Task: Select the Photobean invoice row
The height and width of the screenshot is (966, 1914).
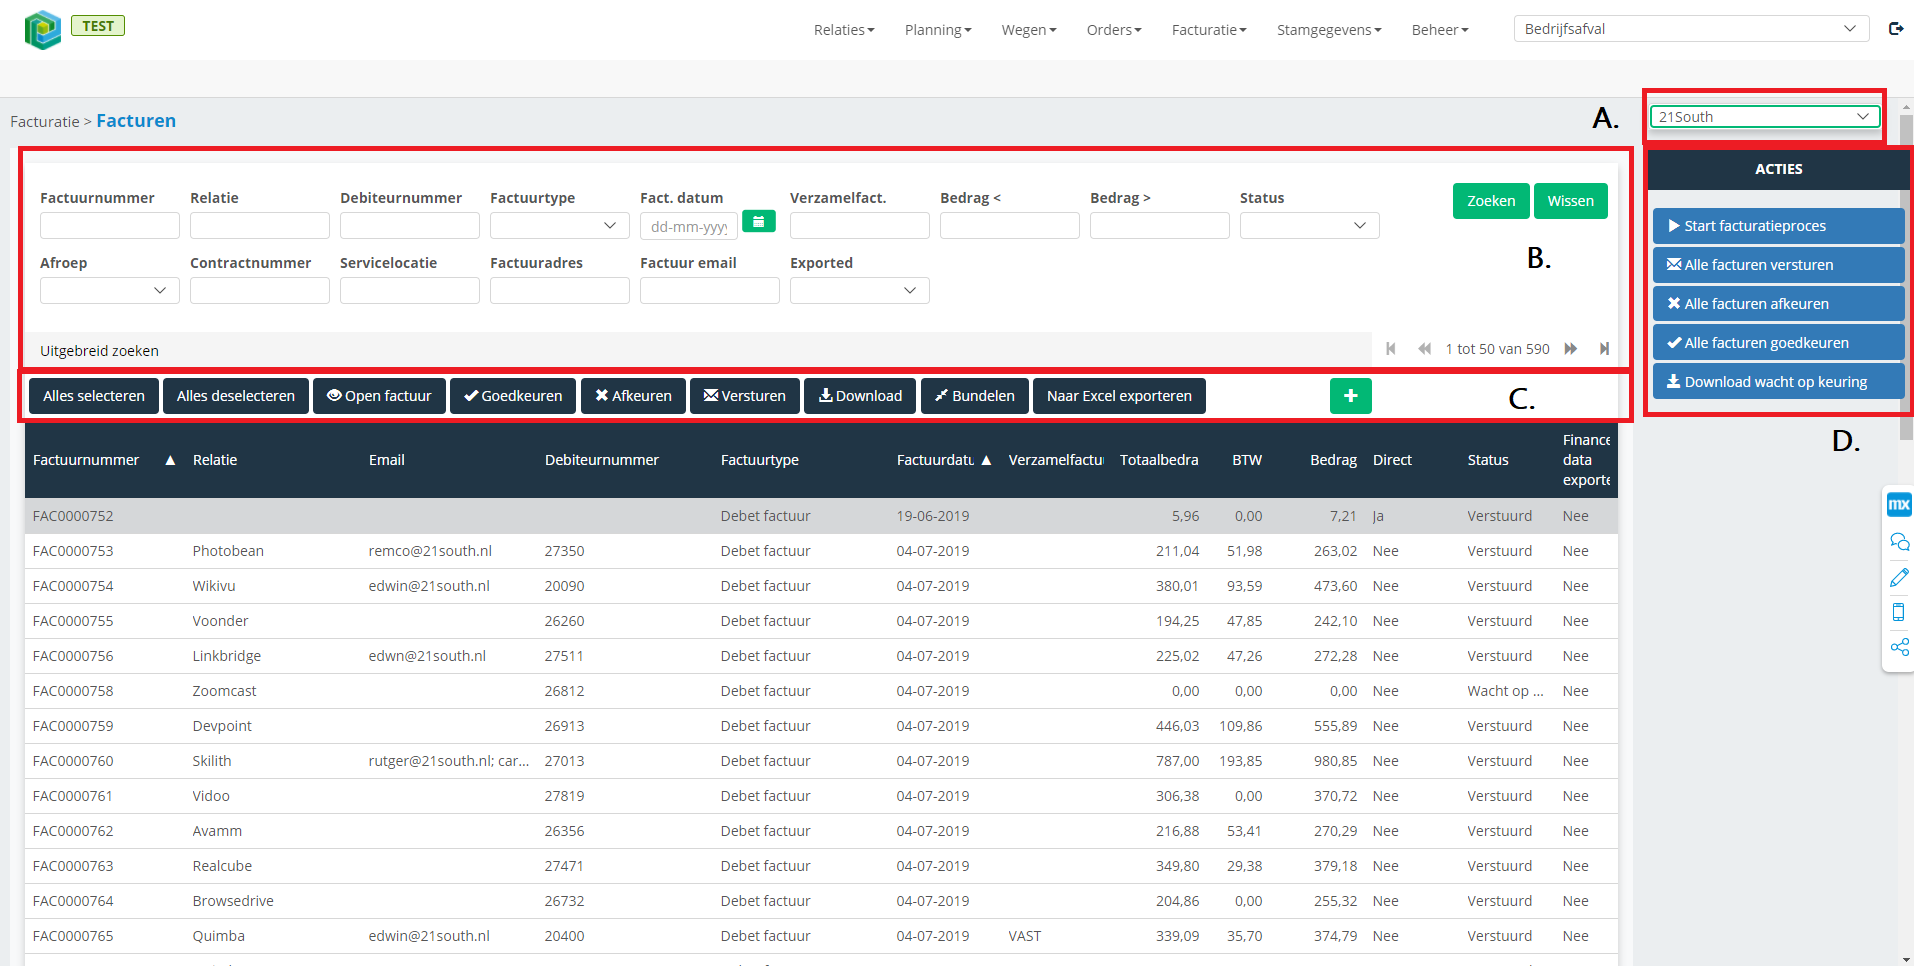Action: click(x=821, y=551)
